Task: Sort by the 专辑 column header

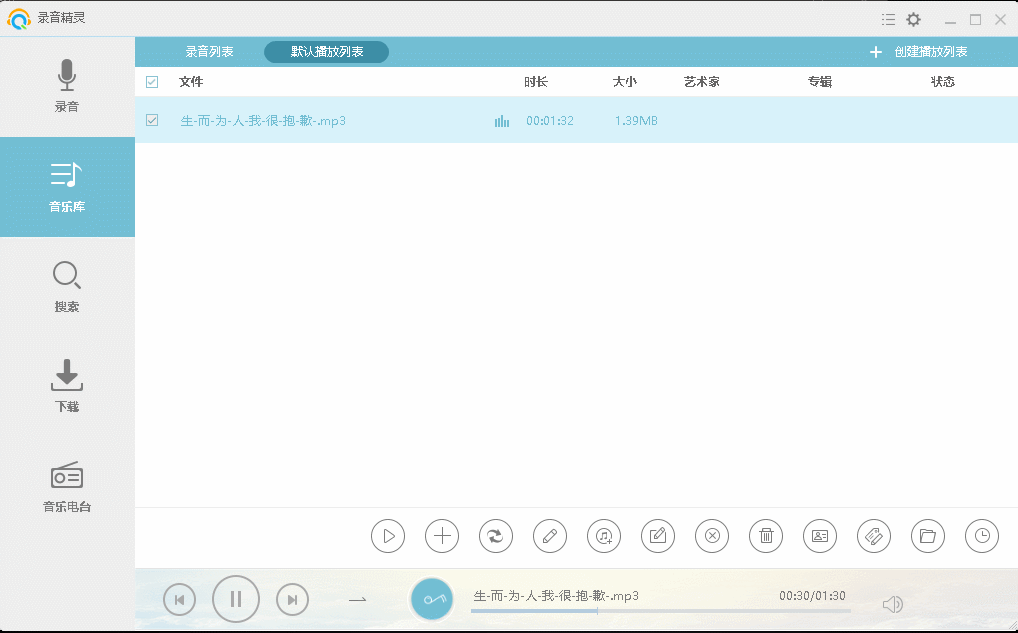Action: 820,82
